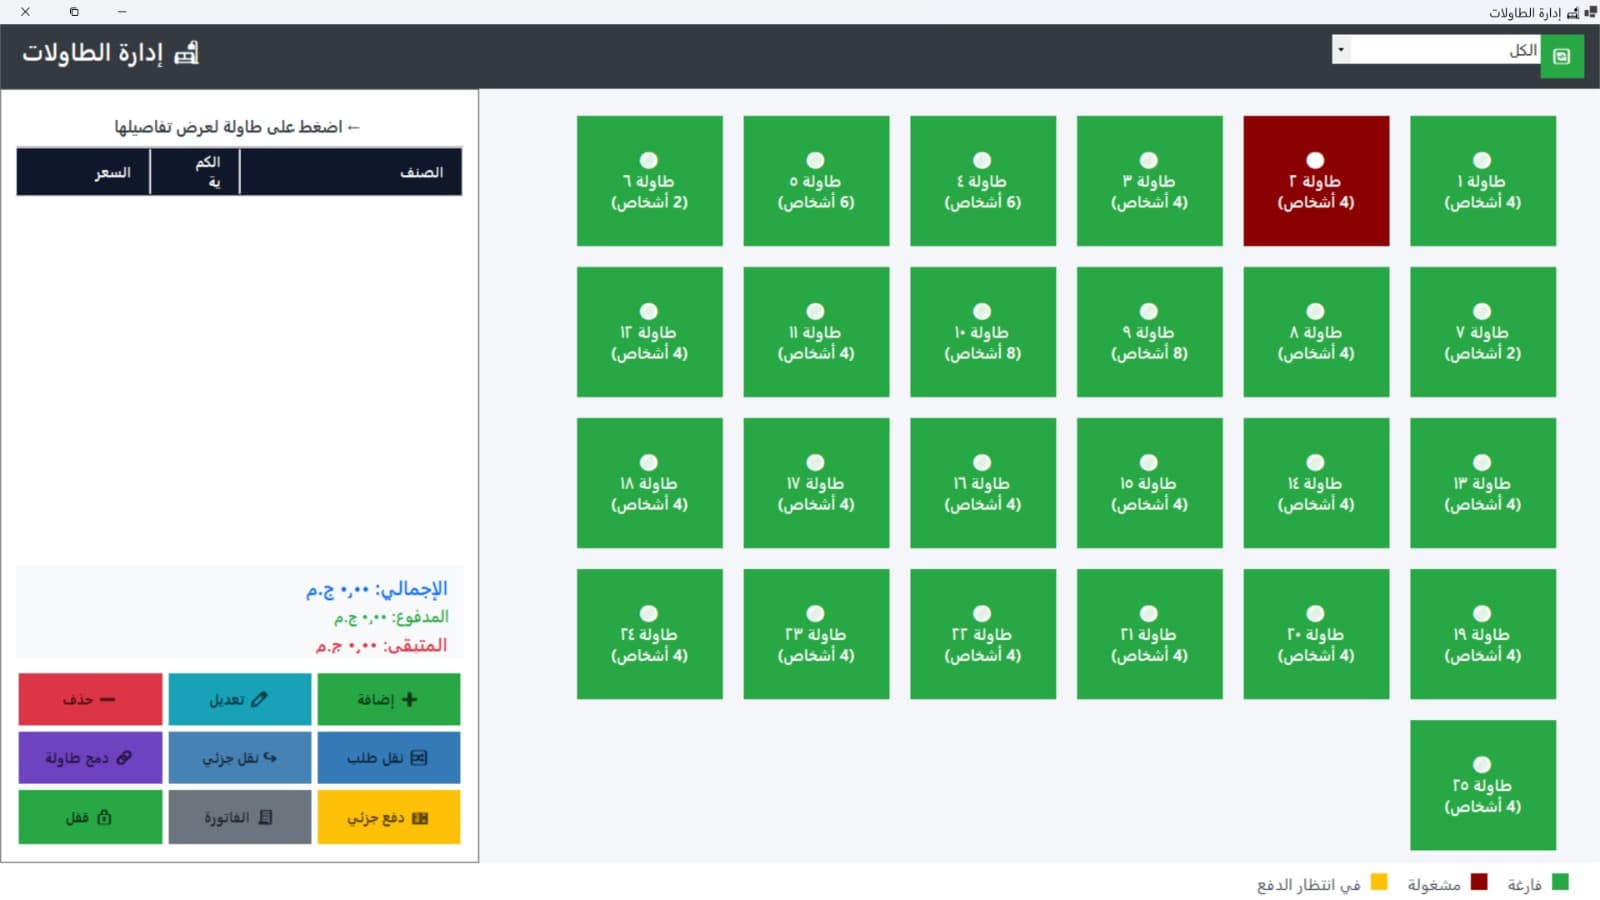Select طاولة ٢٤ table tile
1600x900 pixels.
point(650,634)
